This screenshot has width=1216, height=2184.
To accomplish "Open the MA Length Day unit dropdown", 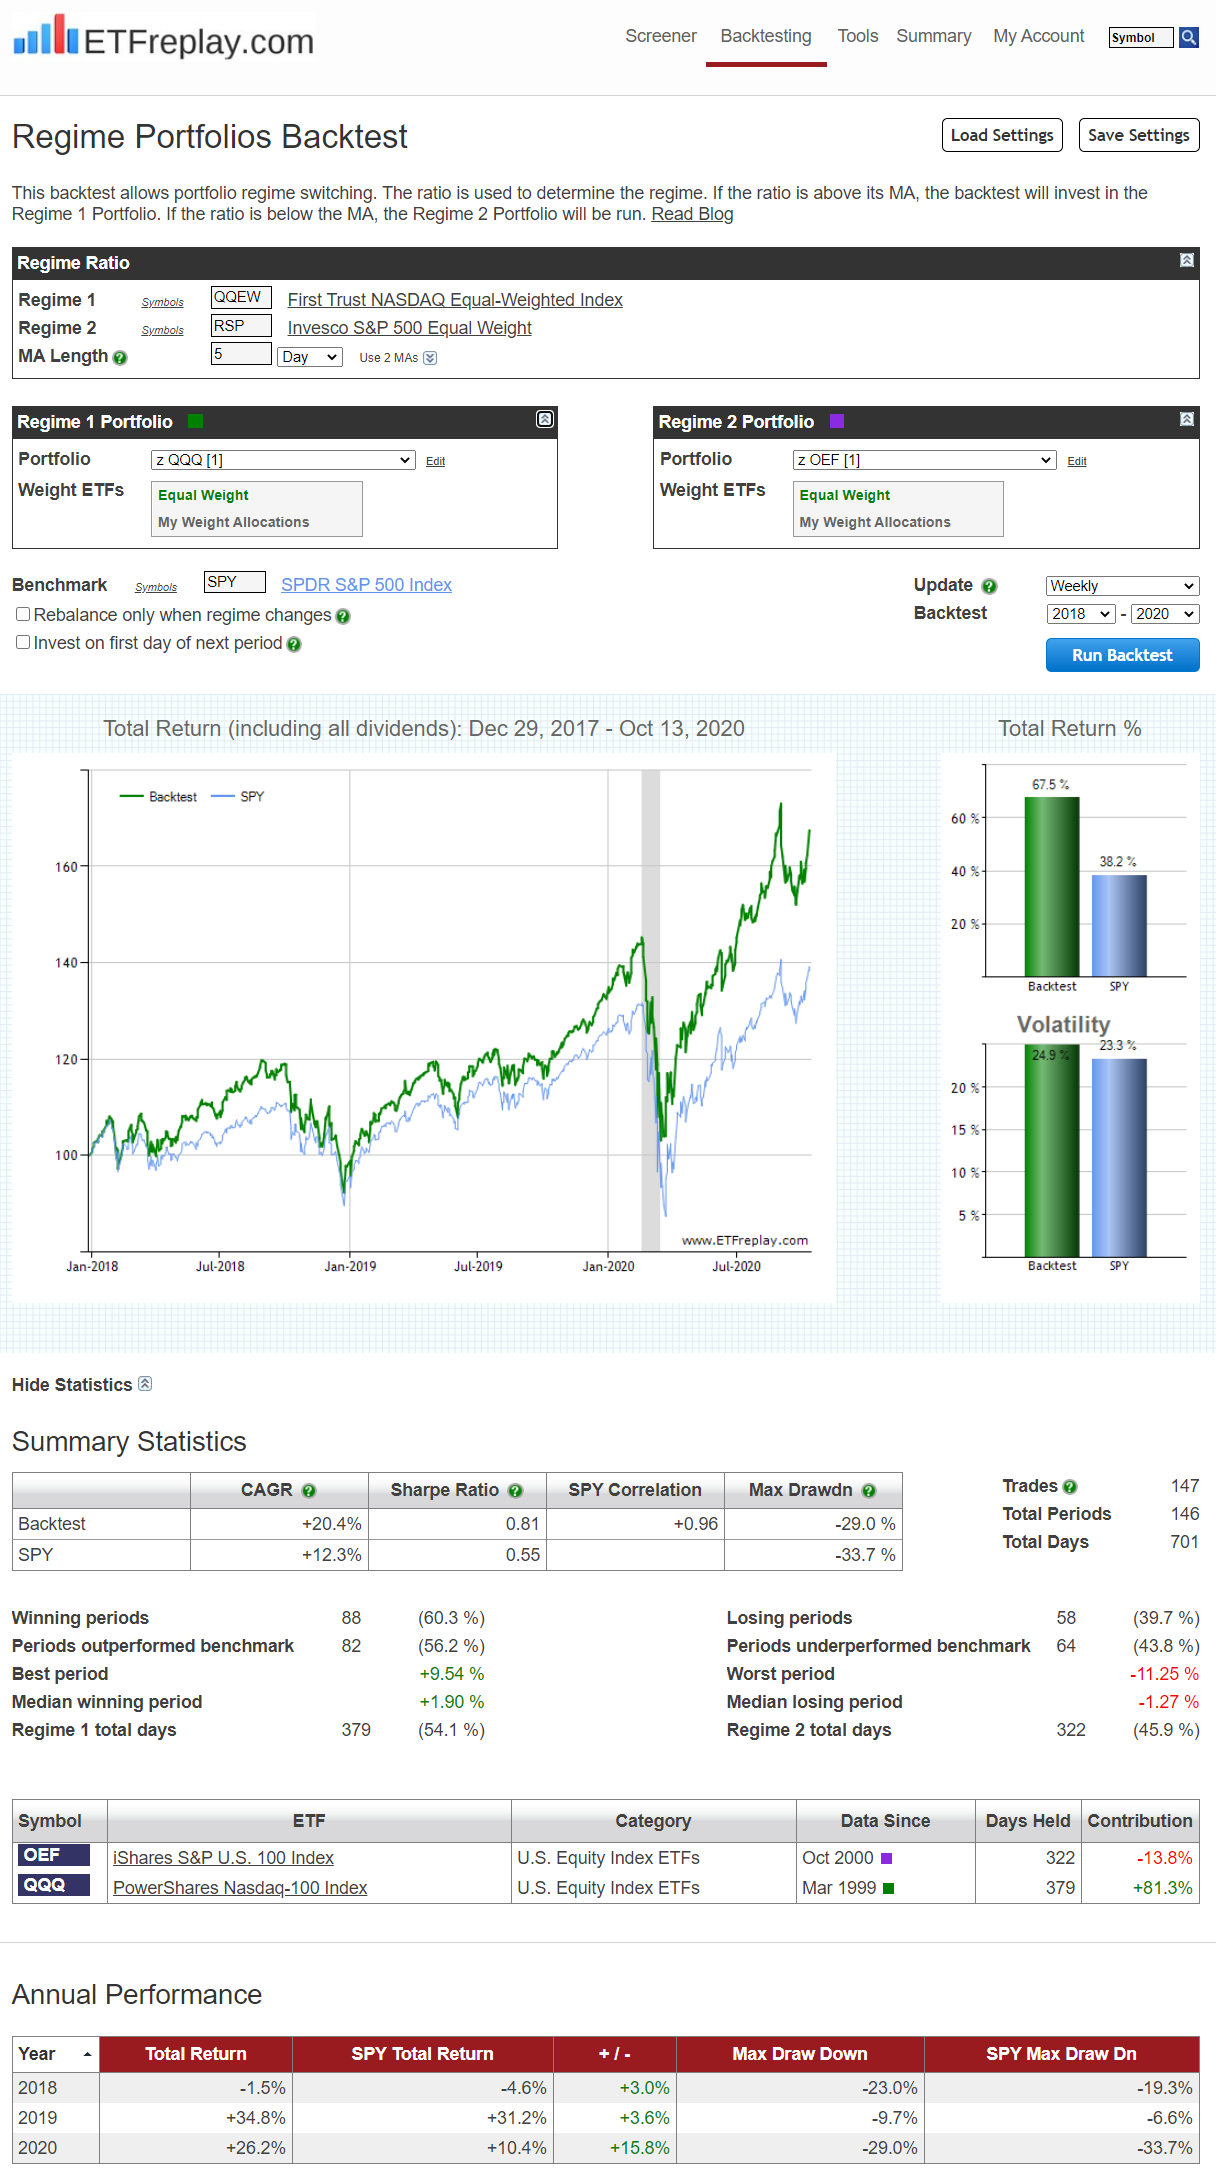I will (310, 357).
